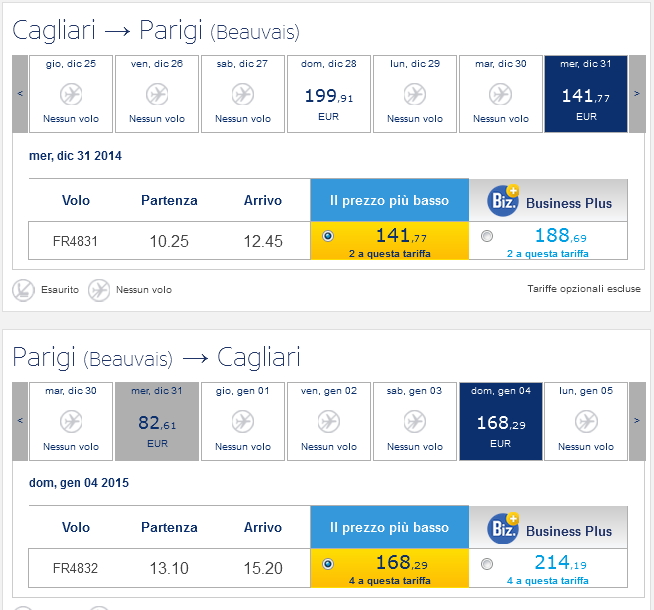Show earlier dates for Cagliari to Parigi
This screenshot has height=610, width=654.
pos(20,94)
